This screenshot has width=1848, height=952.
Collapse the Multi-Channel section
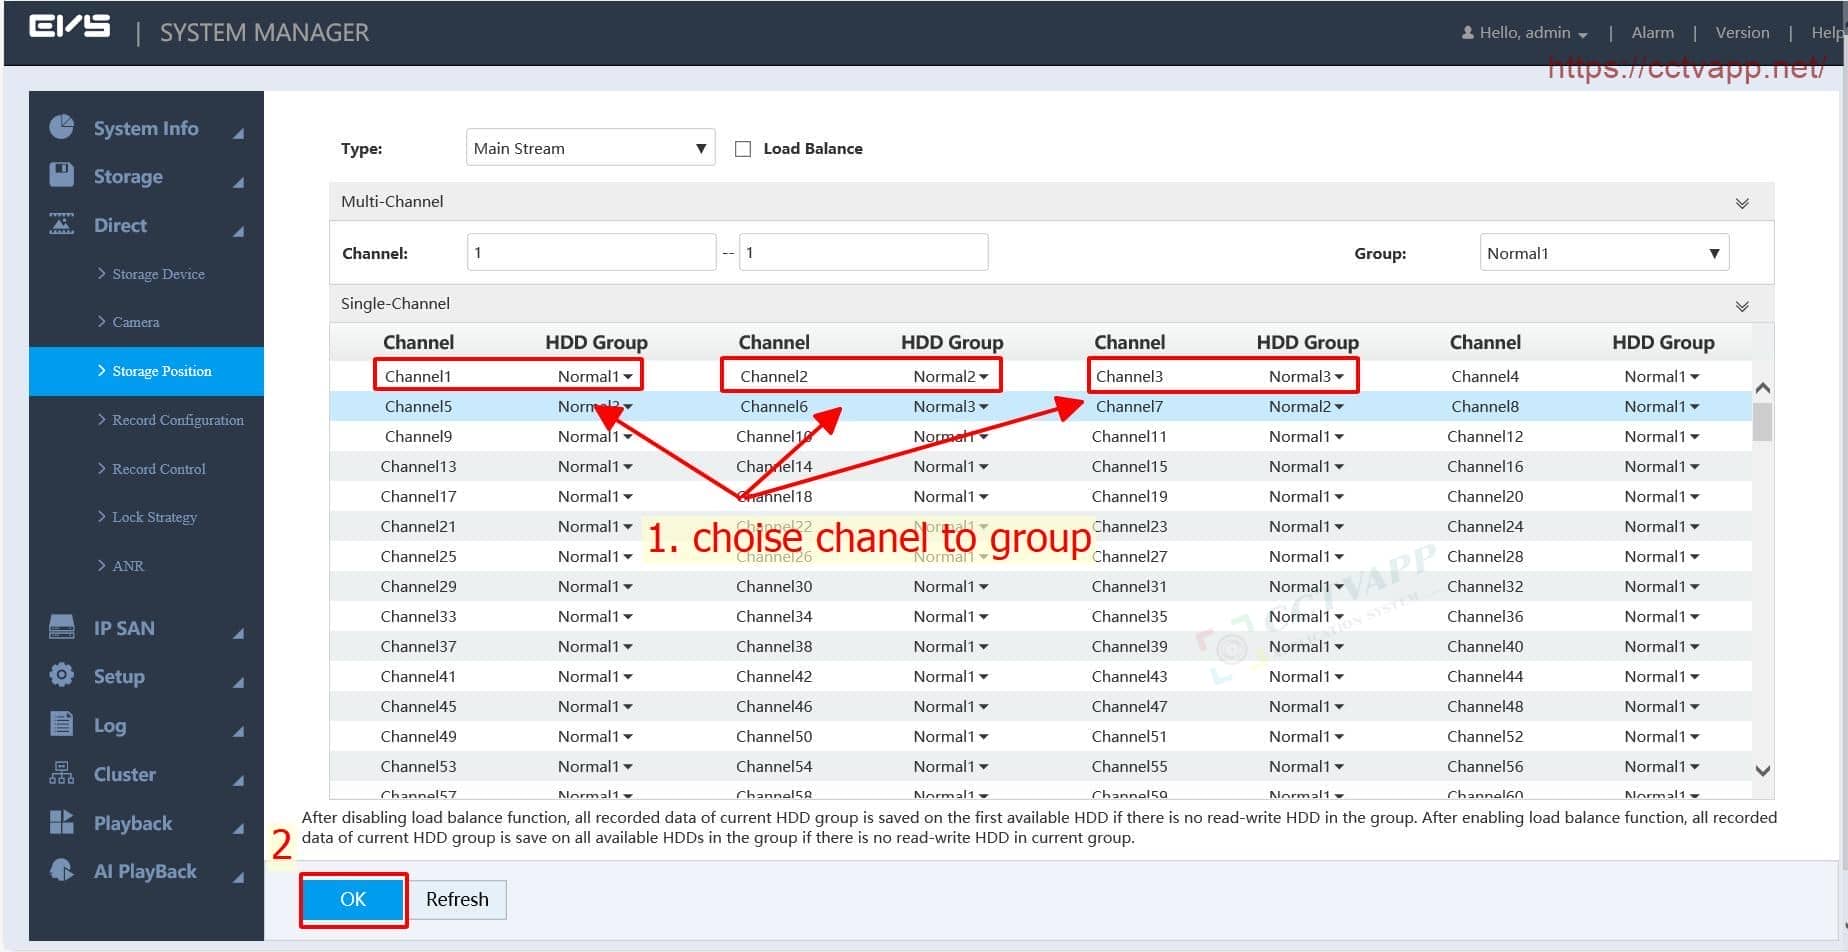[x=1742, y=203]
